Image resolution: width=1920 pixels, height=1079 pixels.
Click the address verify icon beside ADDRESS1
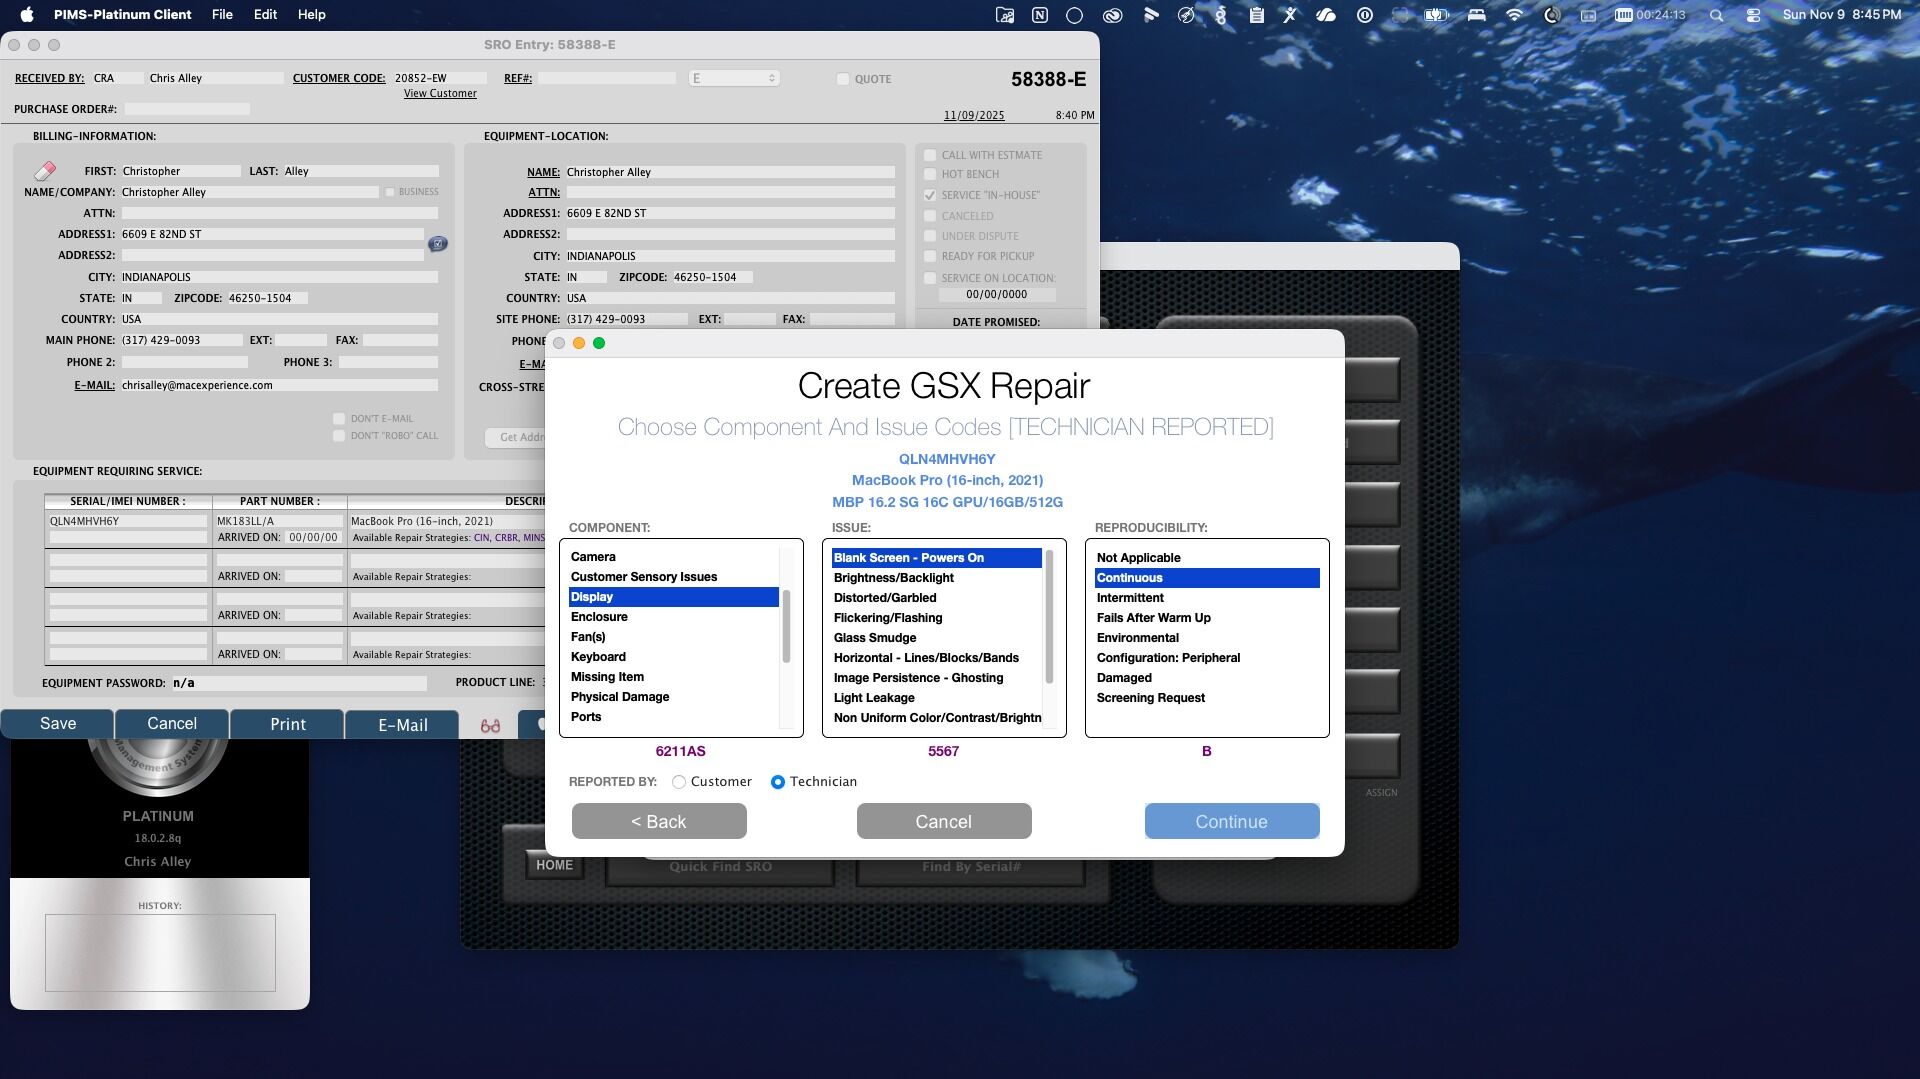(438, 244)
